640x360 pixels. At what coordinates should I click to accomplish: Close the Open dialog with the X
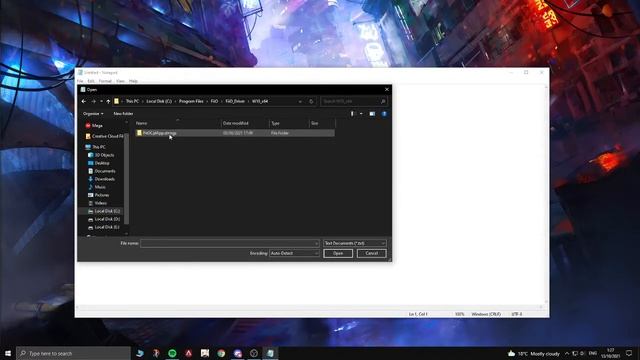(387, 89)
